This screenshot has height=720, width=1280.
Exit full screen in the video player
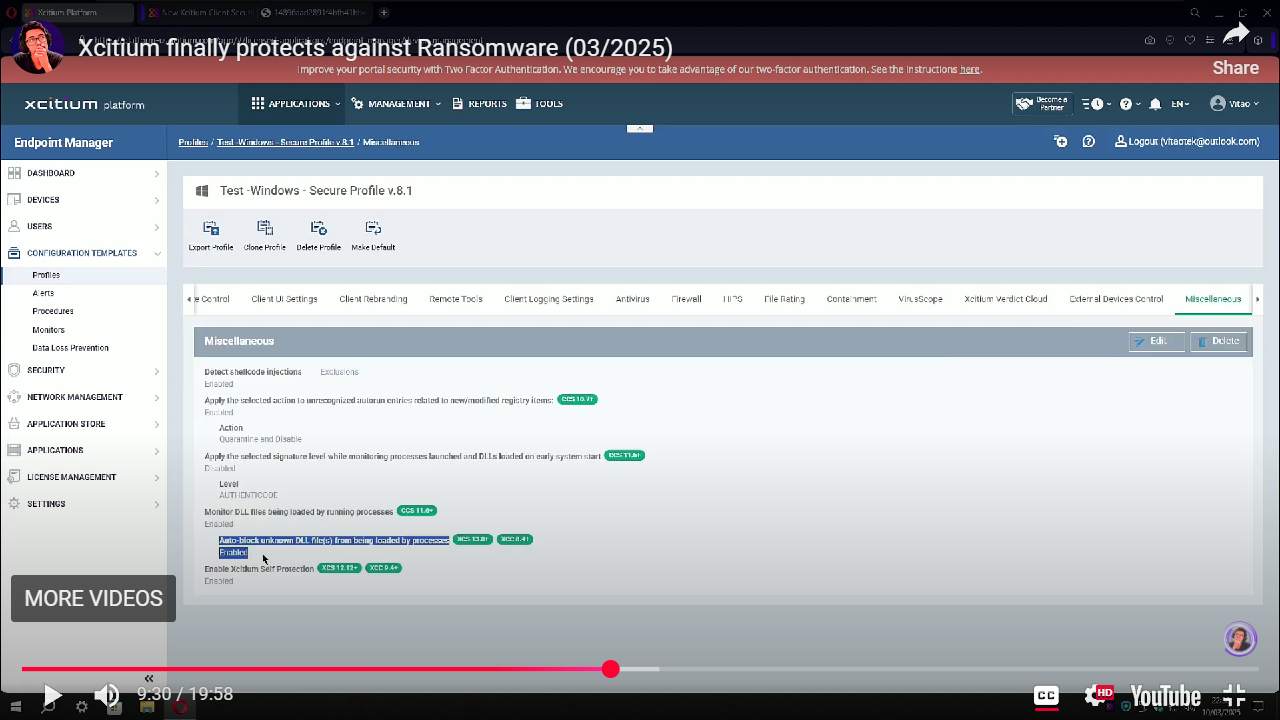1235,696
